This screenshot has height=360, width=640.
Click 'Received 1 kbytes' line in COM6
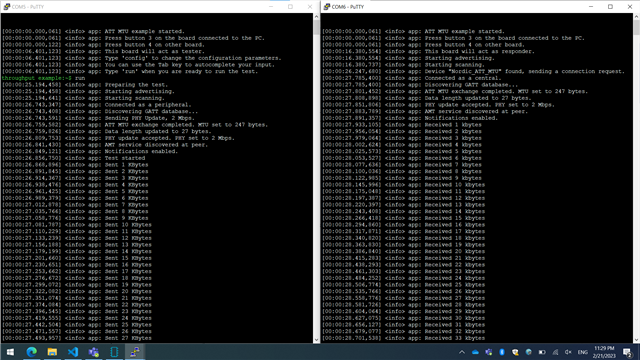click(x=402, y=125)
